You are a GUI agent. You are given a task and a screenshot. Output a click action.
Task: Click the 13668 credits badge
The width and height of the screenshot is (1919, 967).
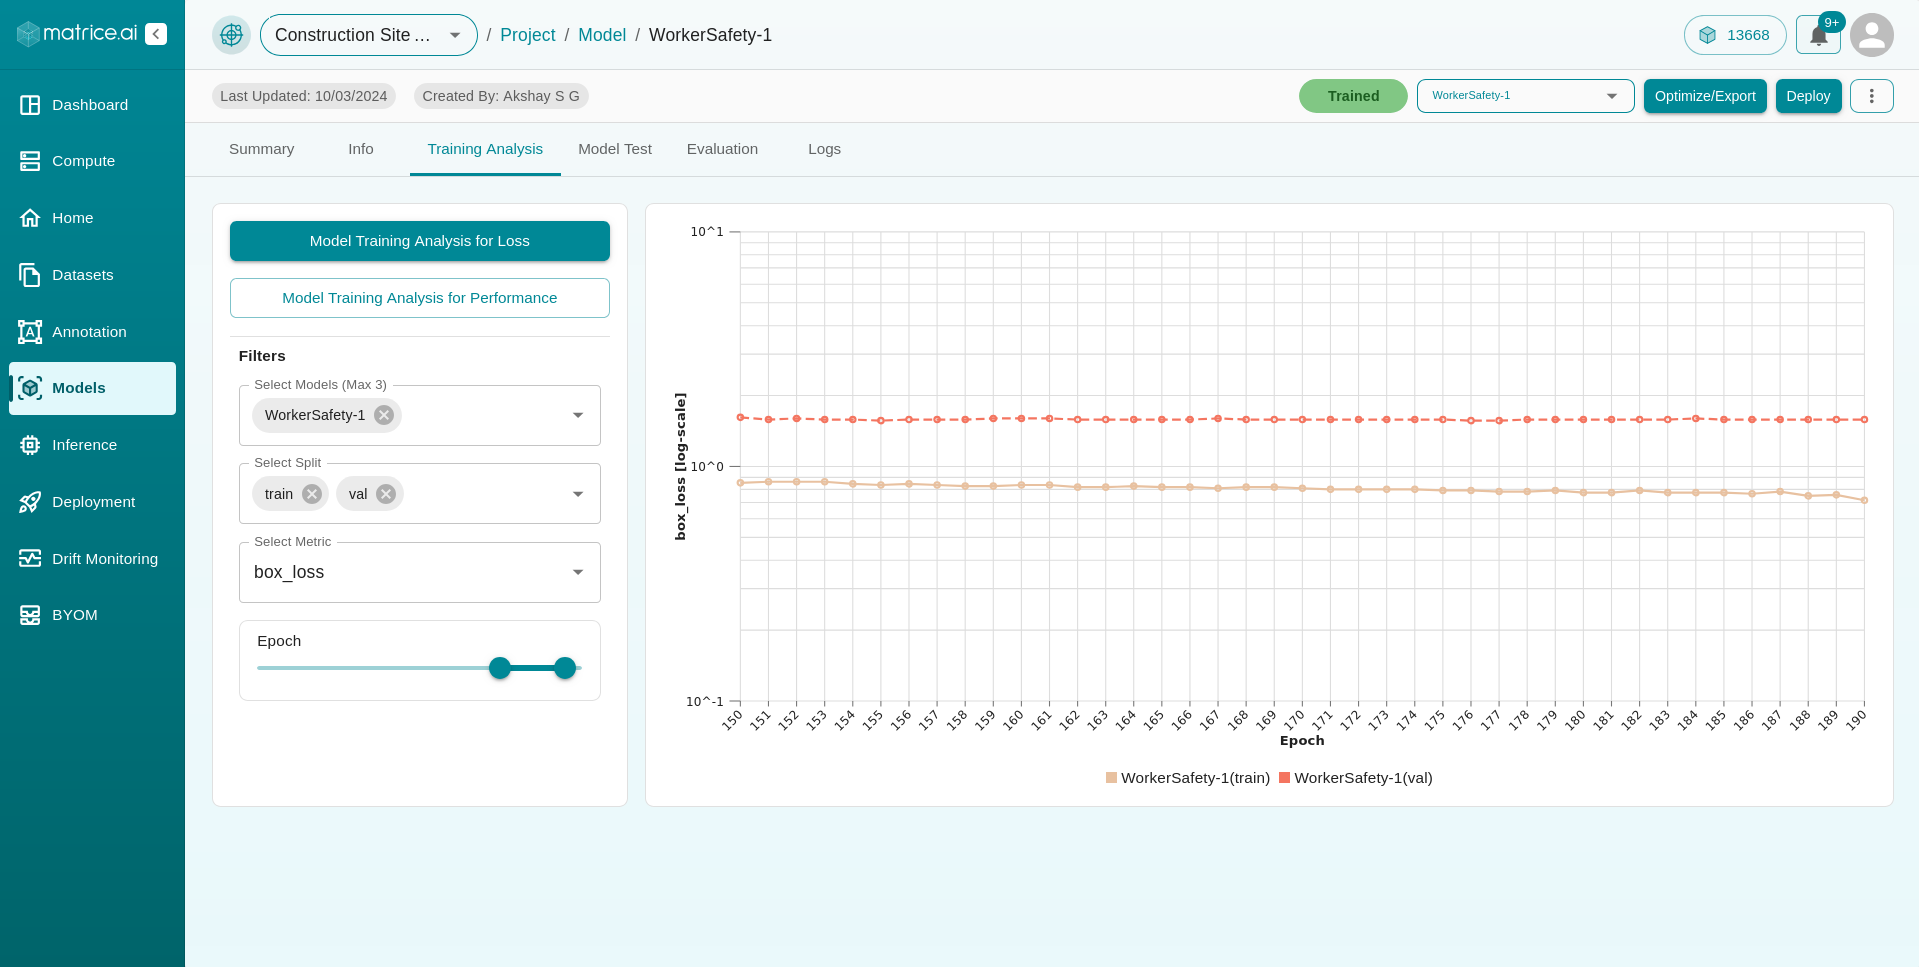click(1735, 35)
